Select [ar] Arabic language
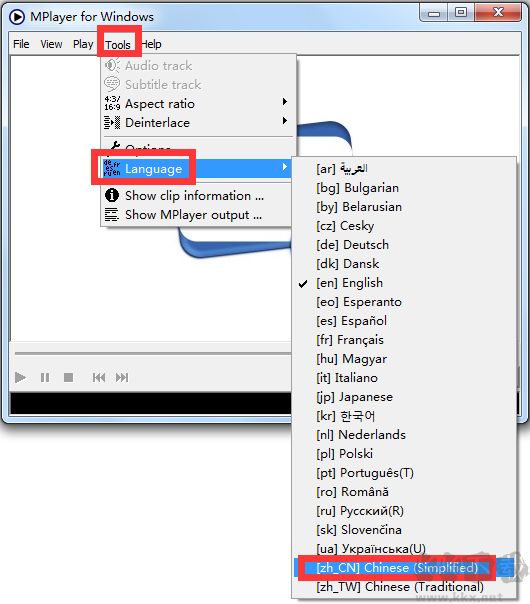 (x=404, y=169)
